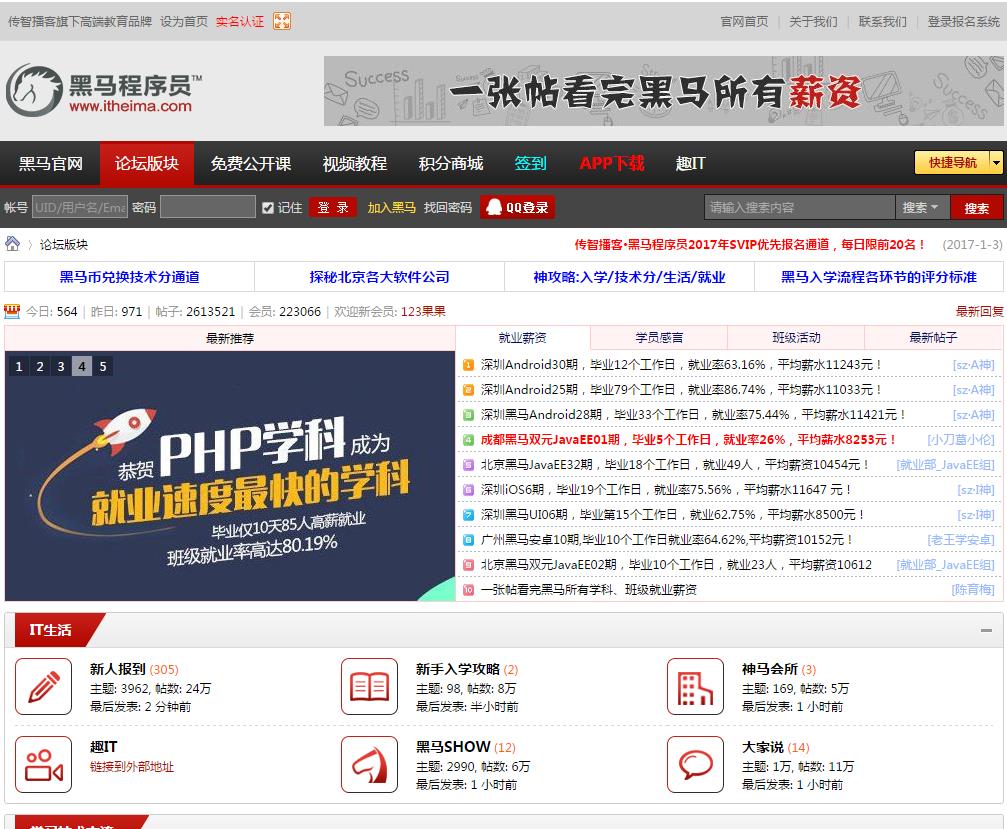1007x829 pixels.
Task: Open 新手入学攻略 book icon
Action: tap(369, 686)
